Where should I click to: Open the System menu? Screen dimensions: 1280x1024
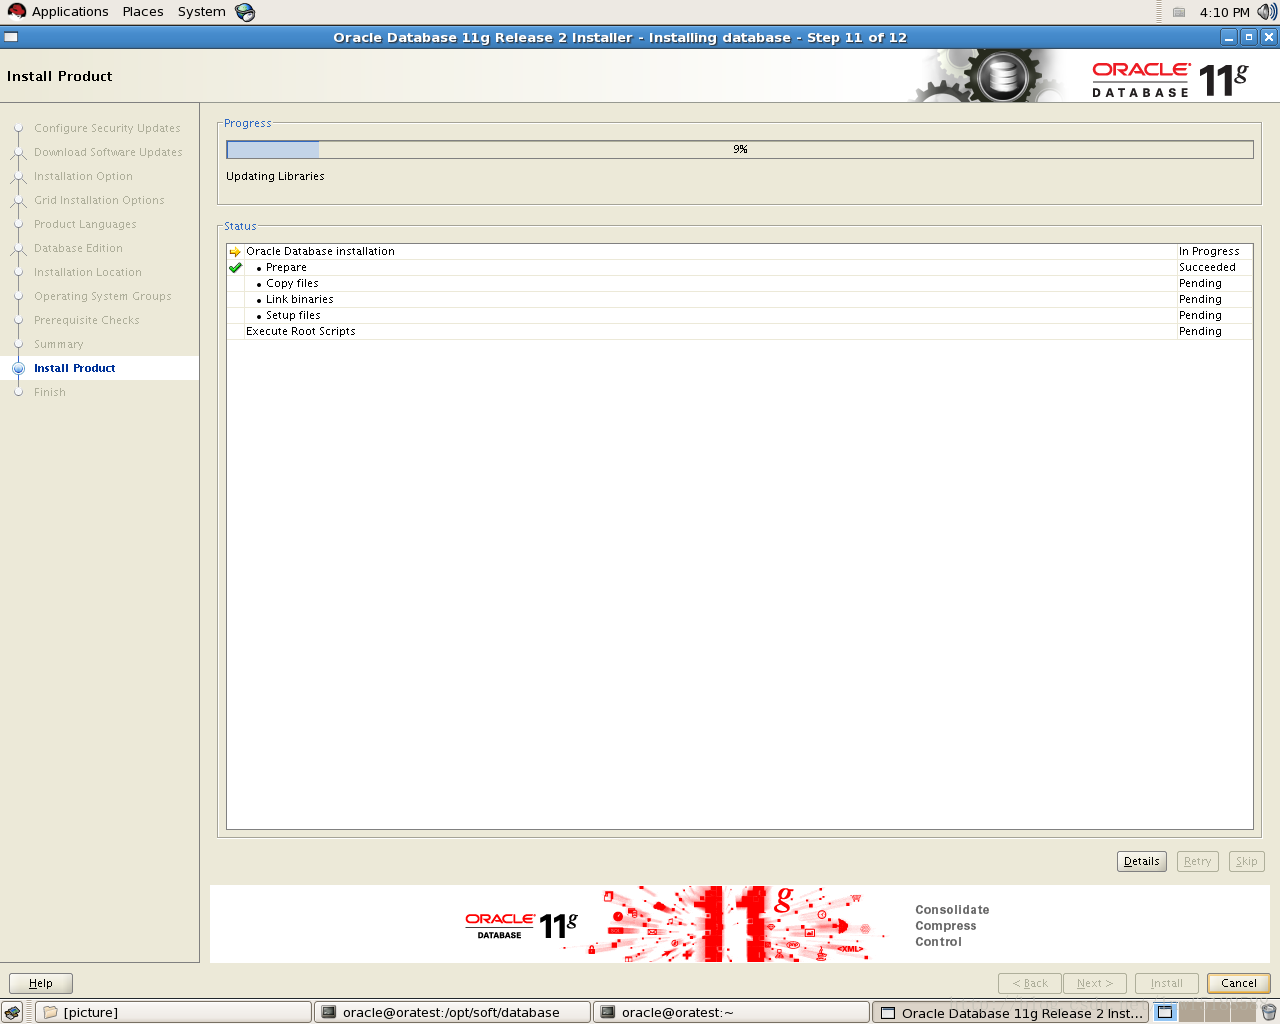coord(201,12)
